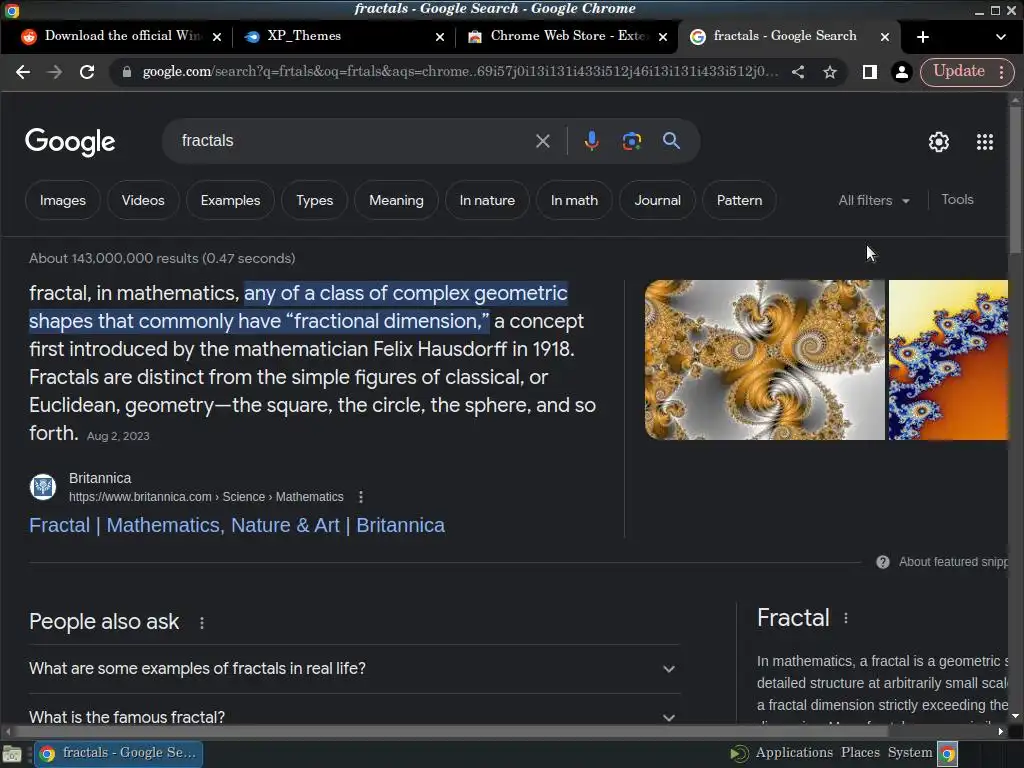Viewport: 1024px width, 768px height.
Task: Select the Meaning filter chip
Action: [396, 200]
